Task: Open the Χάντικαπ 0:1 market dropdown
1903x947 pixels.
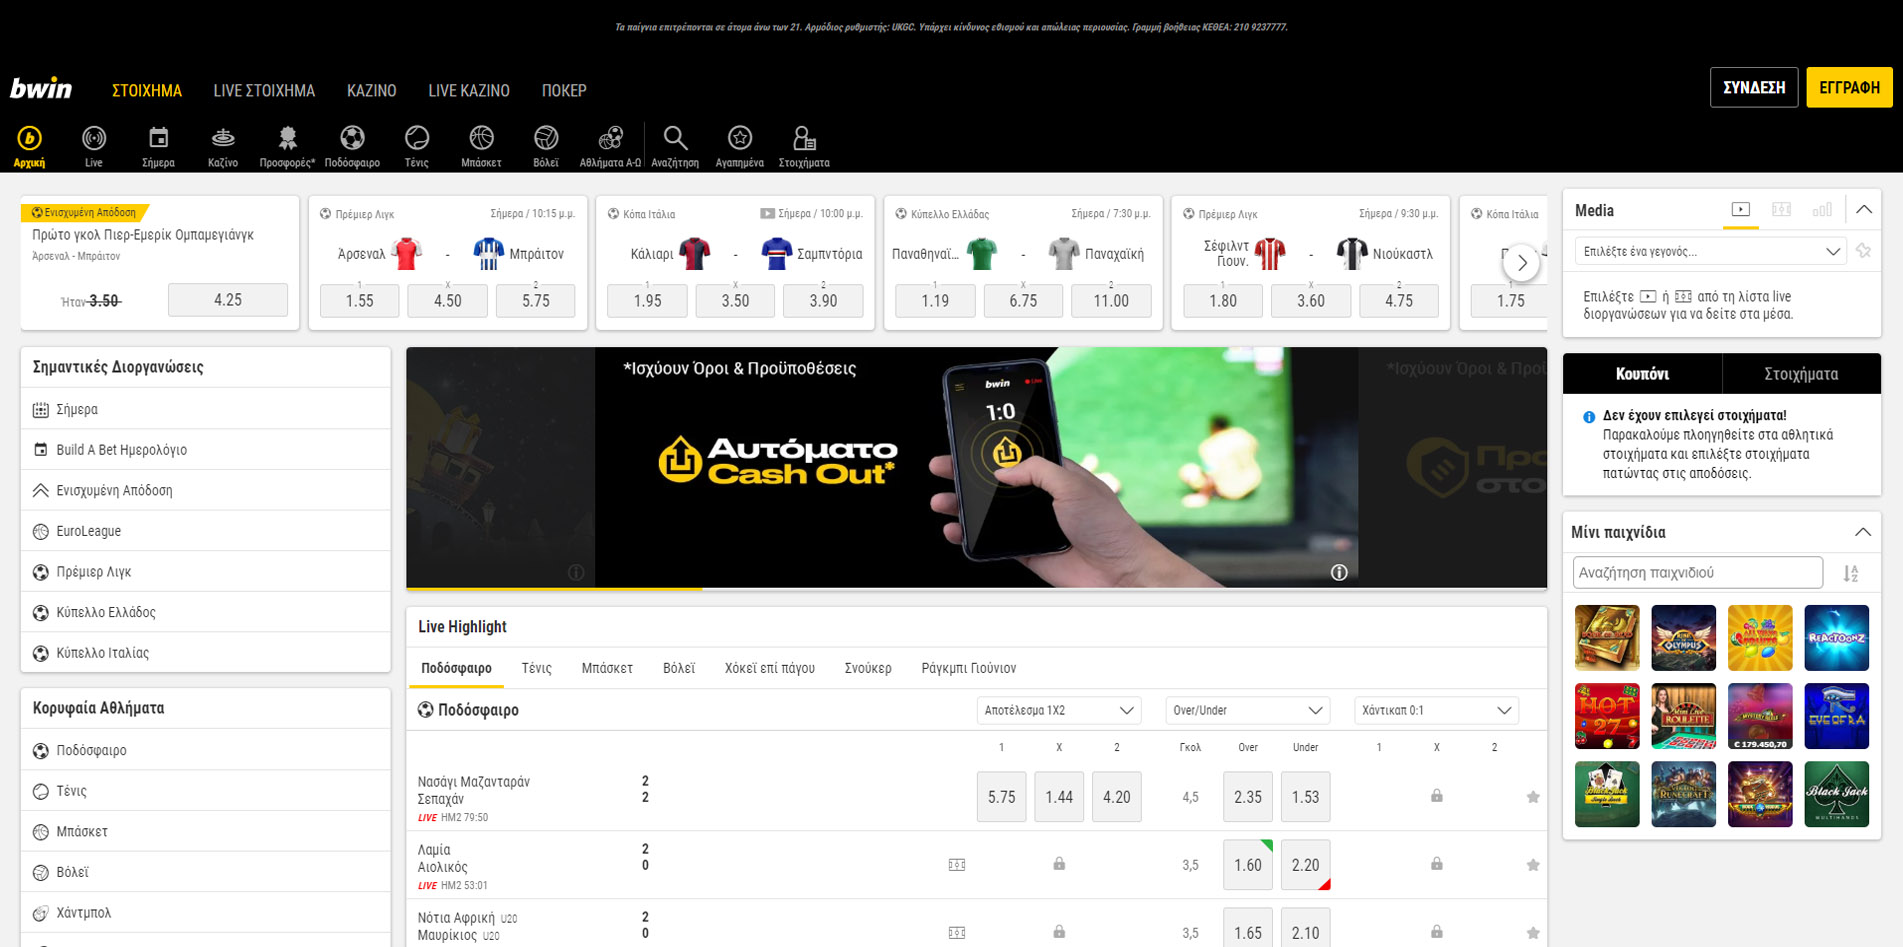Action: tap(1437, 710)
